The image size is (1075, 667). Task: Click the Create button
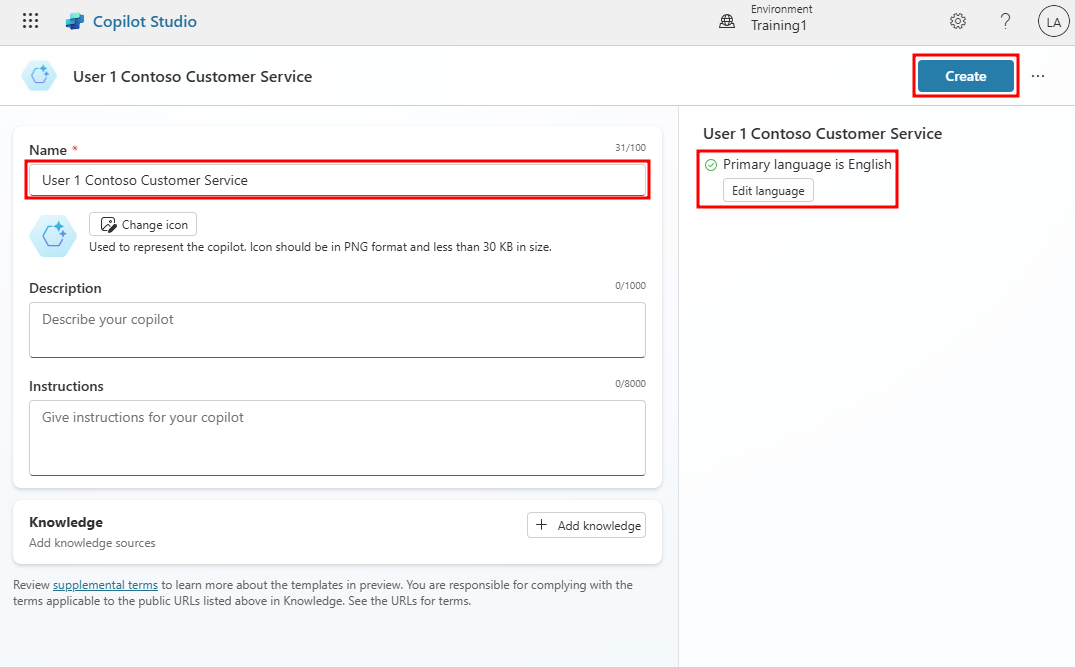click(965, 76)
